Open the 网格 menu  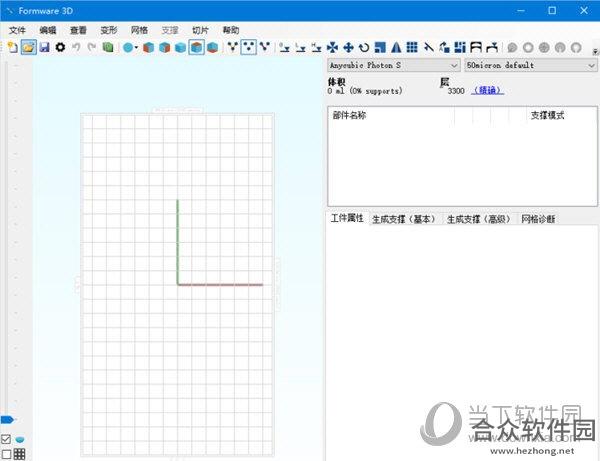pos(139,30)
